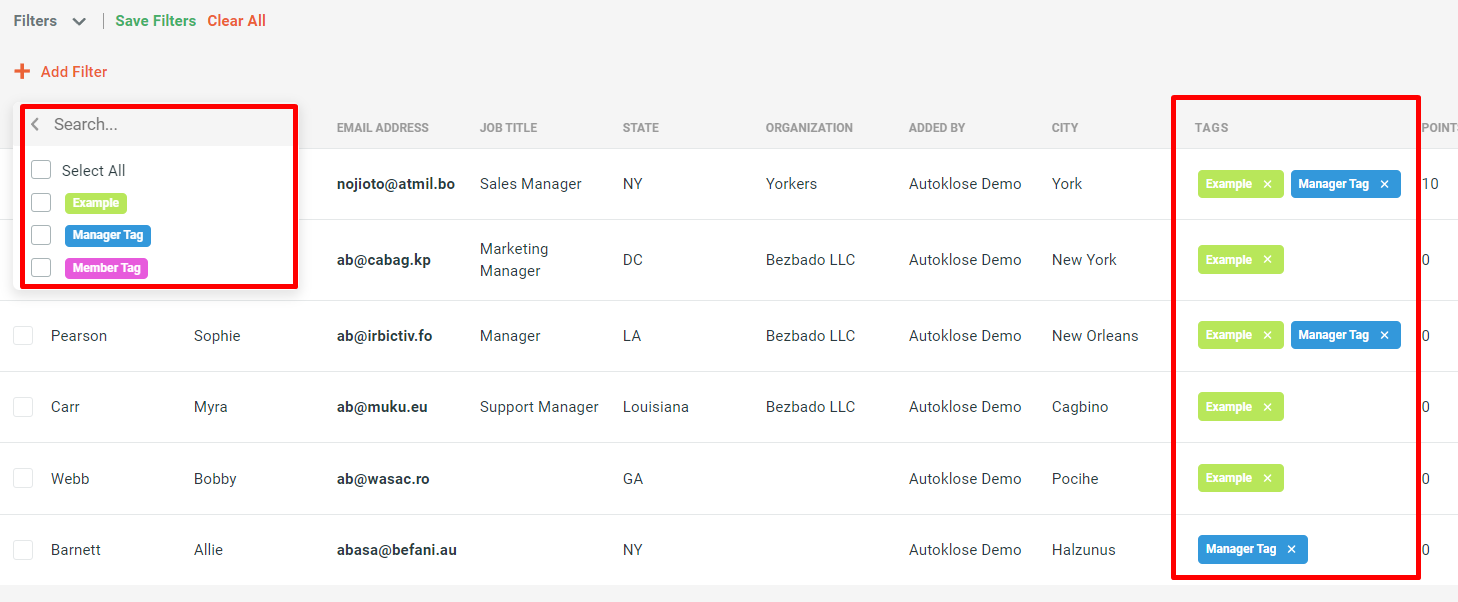This screenshot has height=602, width=1458.
Task: Choose Member Tag from the filter panel
Action: [106, 268]
